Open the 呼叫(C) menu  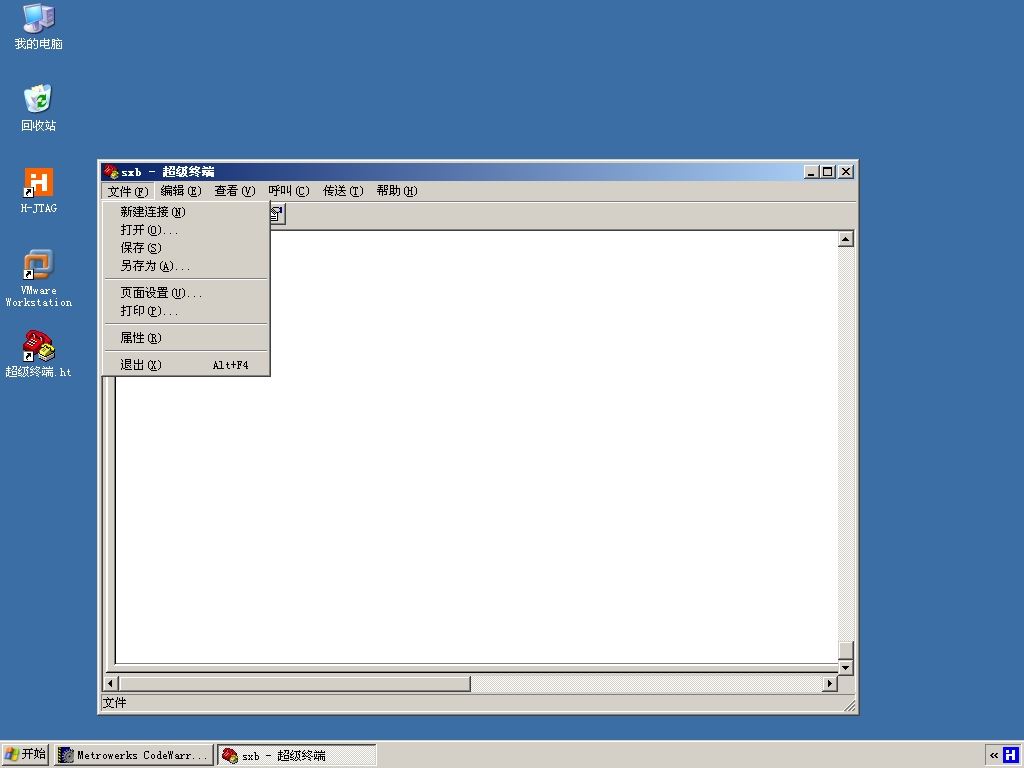point(289,191)
